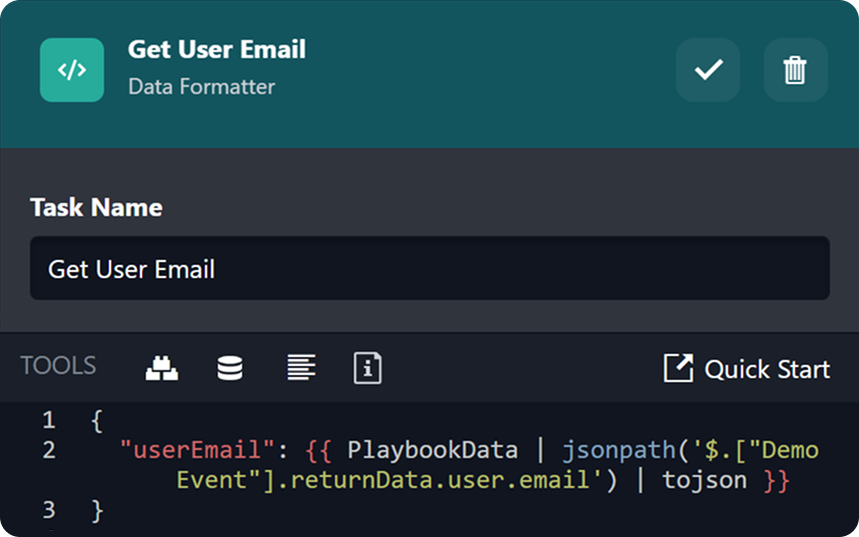Open the database stack tool
Viewport: 859px width, 537px height.
230,368
